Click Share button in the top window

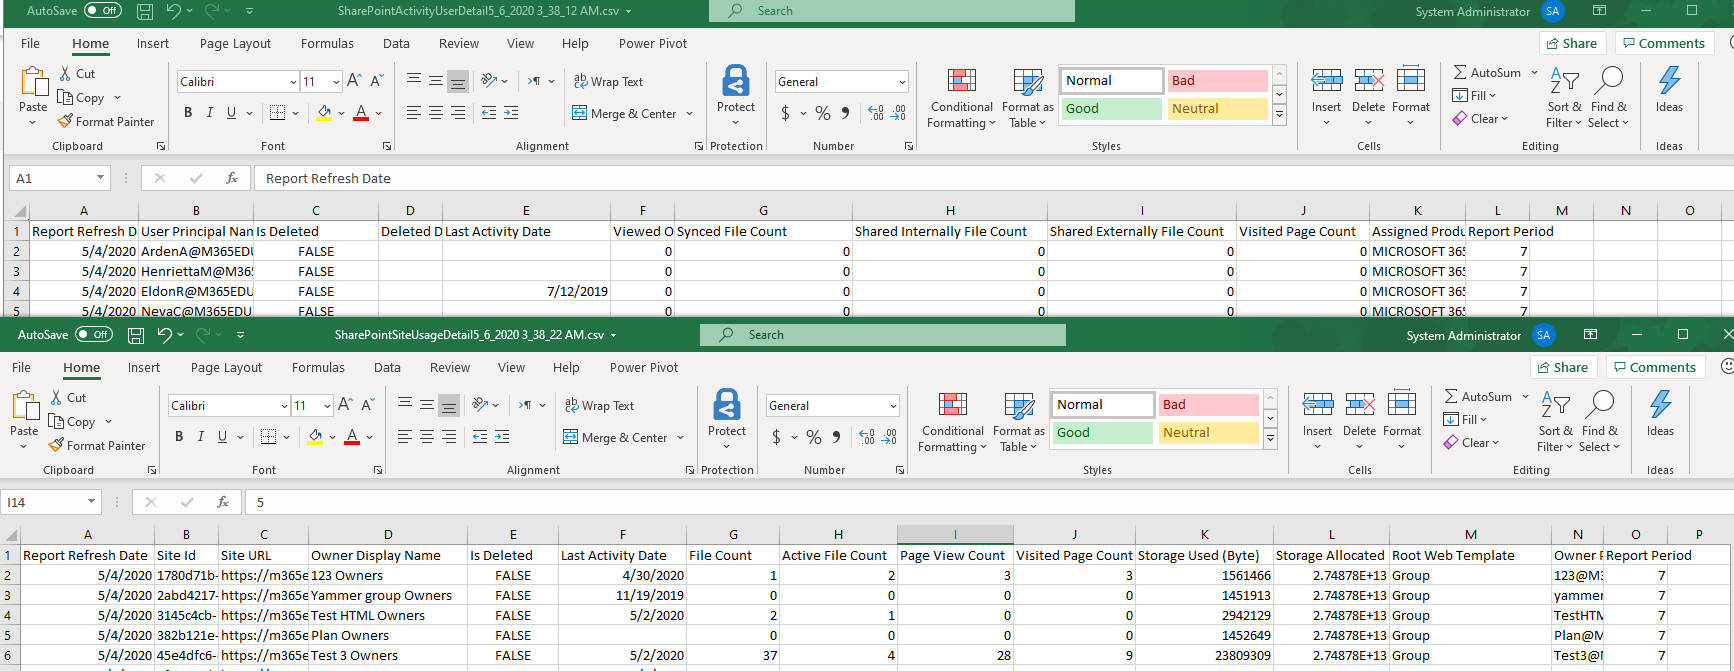tap(1572, 43)
